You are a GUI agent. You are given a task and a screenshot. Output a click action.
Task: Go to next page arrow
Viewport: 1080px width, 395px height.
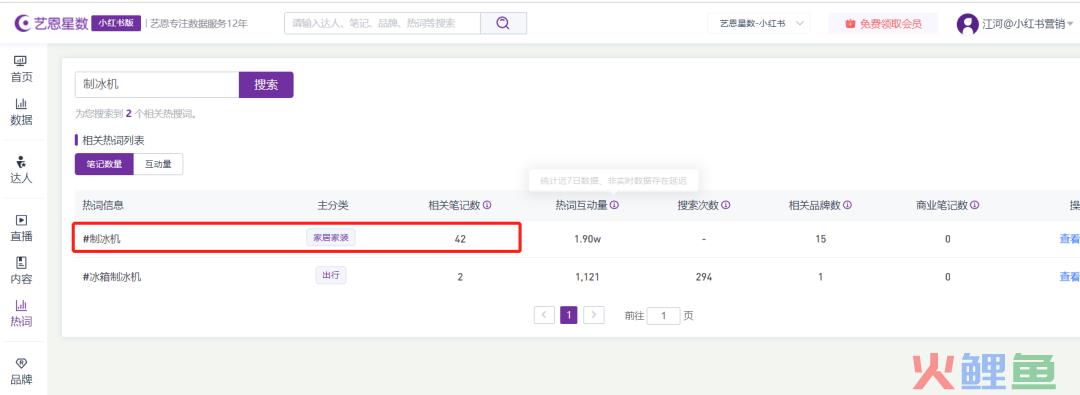[x=594, y=315]
